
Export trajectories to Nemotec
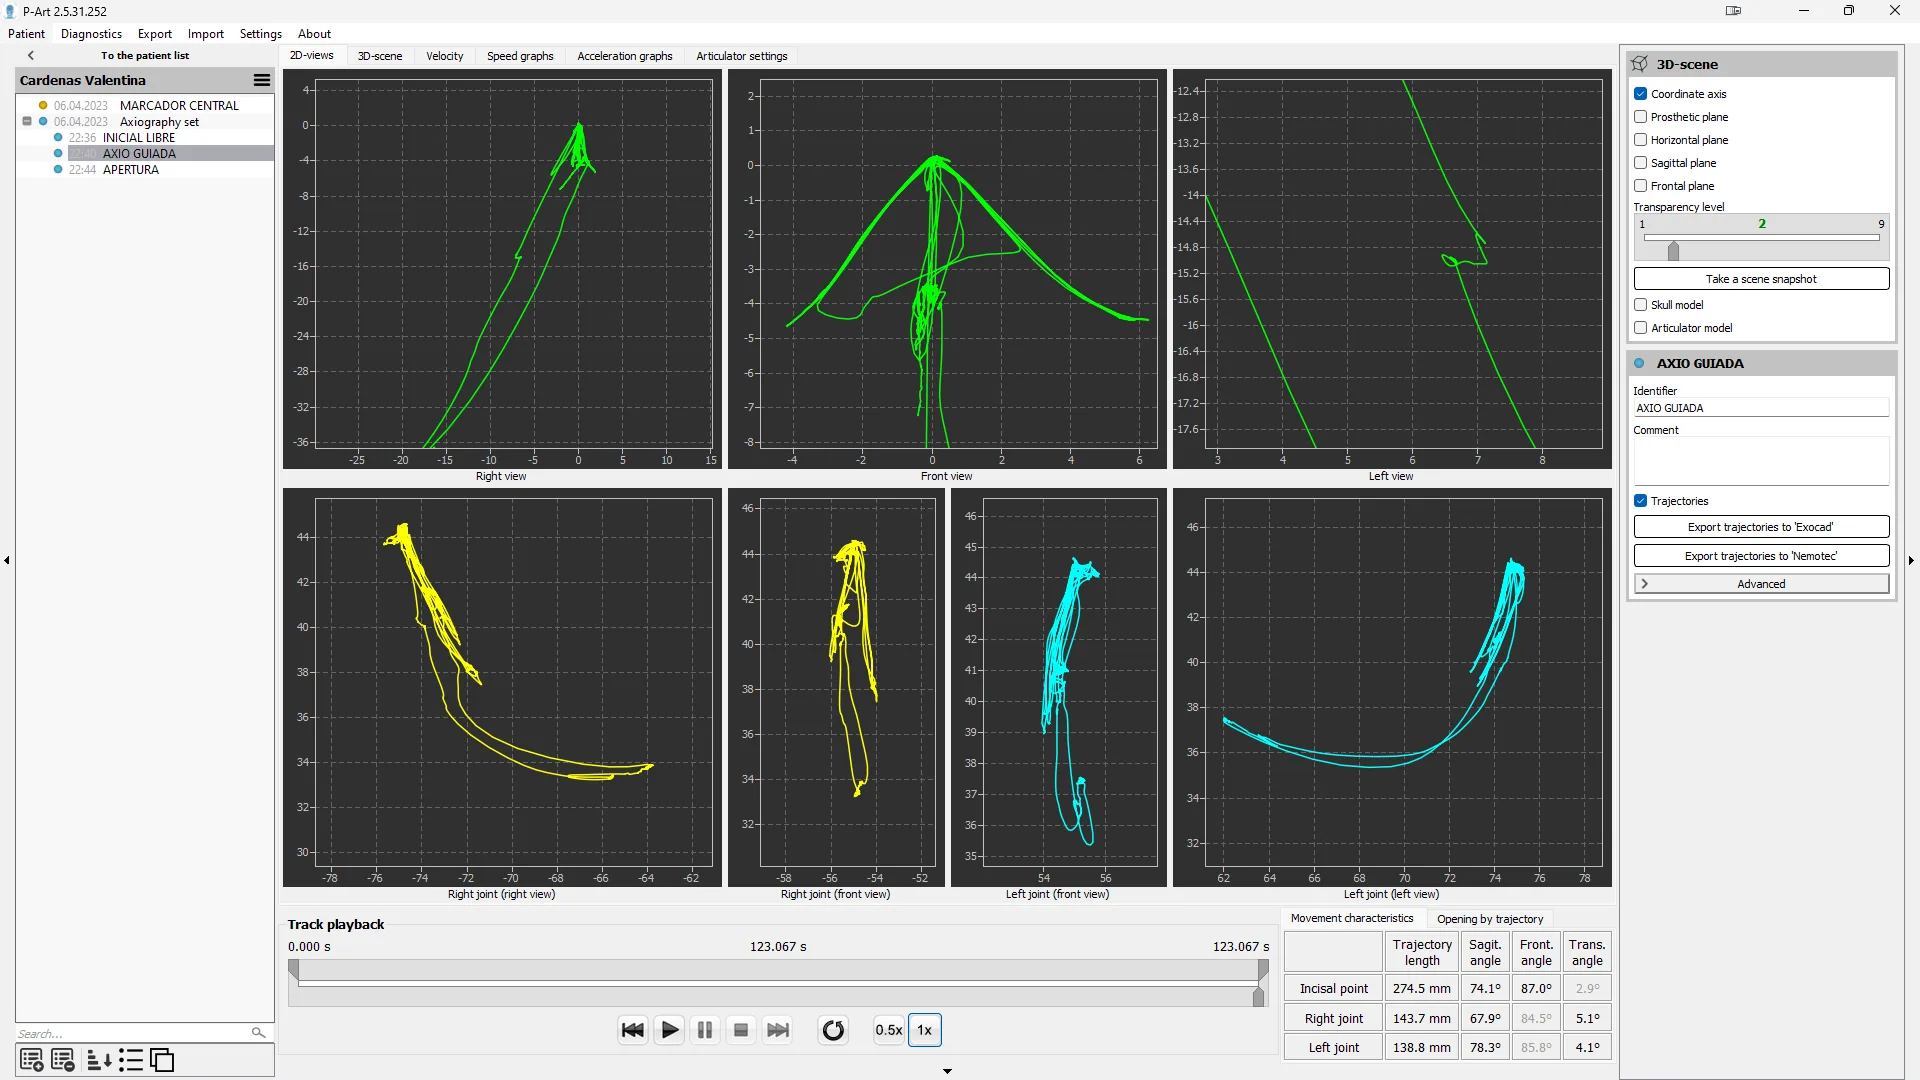[x=1761, y=556]
